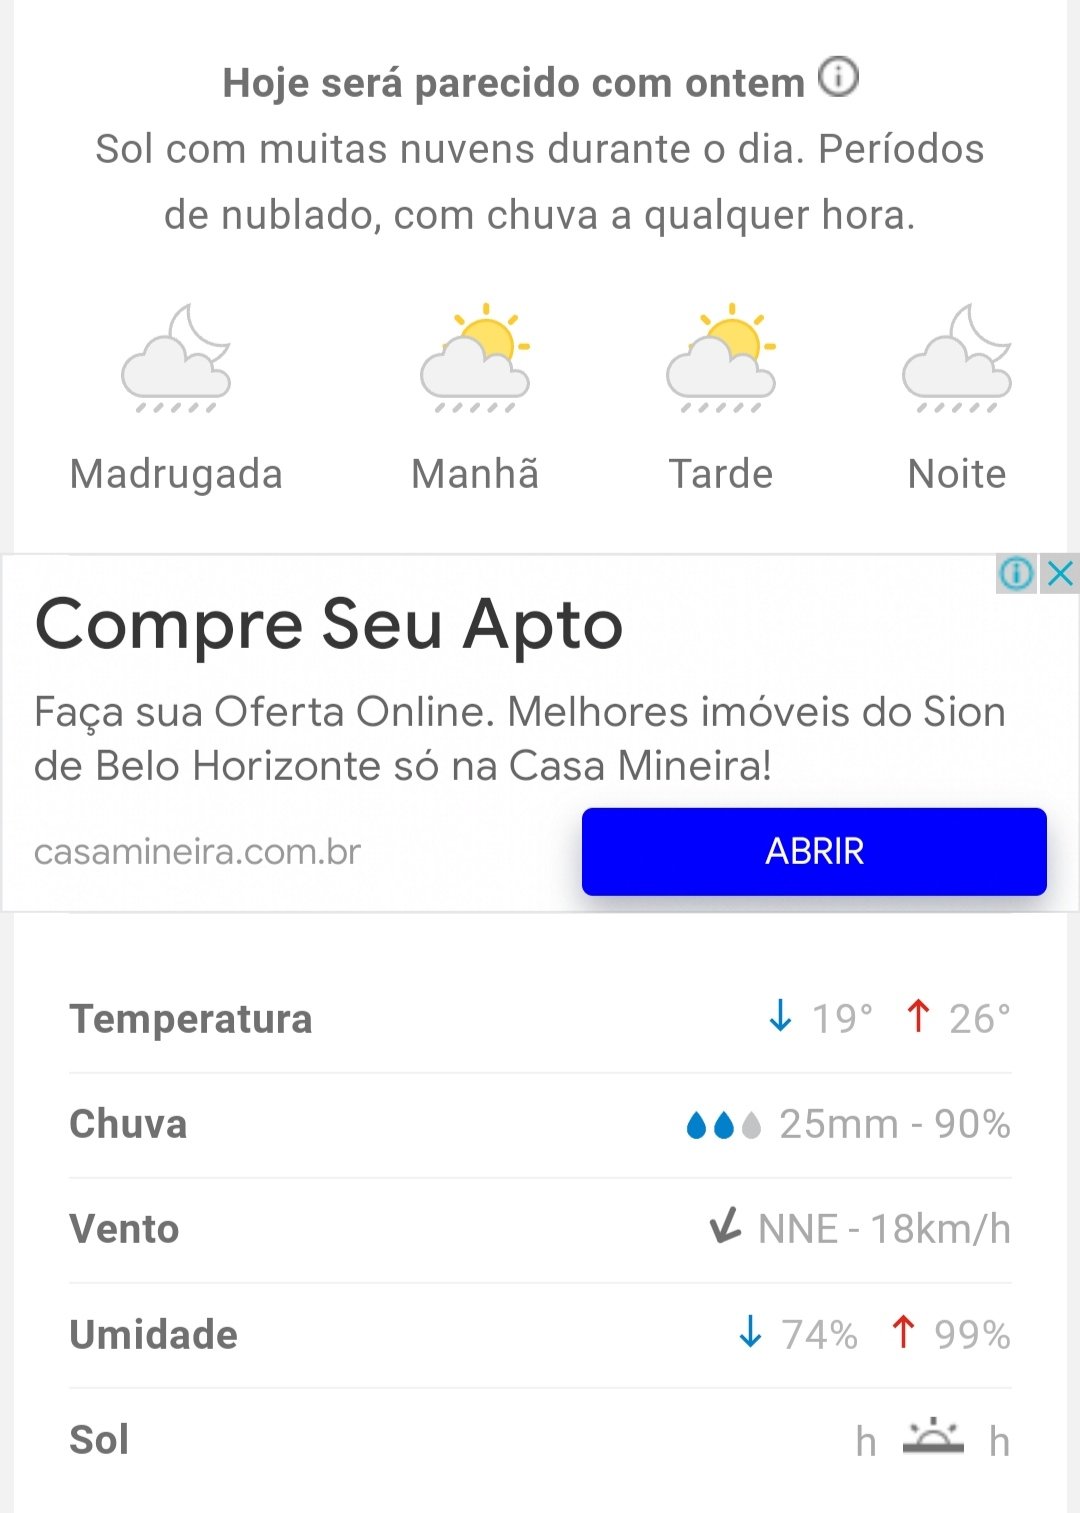Open the casamineira.com.br link
The height and width of the screenshot is (1513, 1080).
tap(197, 852)
